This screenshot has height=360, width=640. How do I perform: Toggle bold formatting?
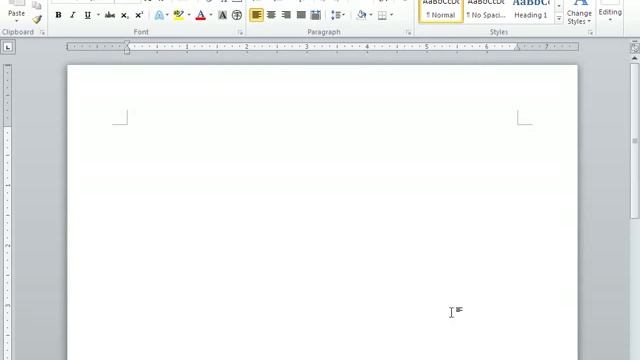(58, 15)
